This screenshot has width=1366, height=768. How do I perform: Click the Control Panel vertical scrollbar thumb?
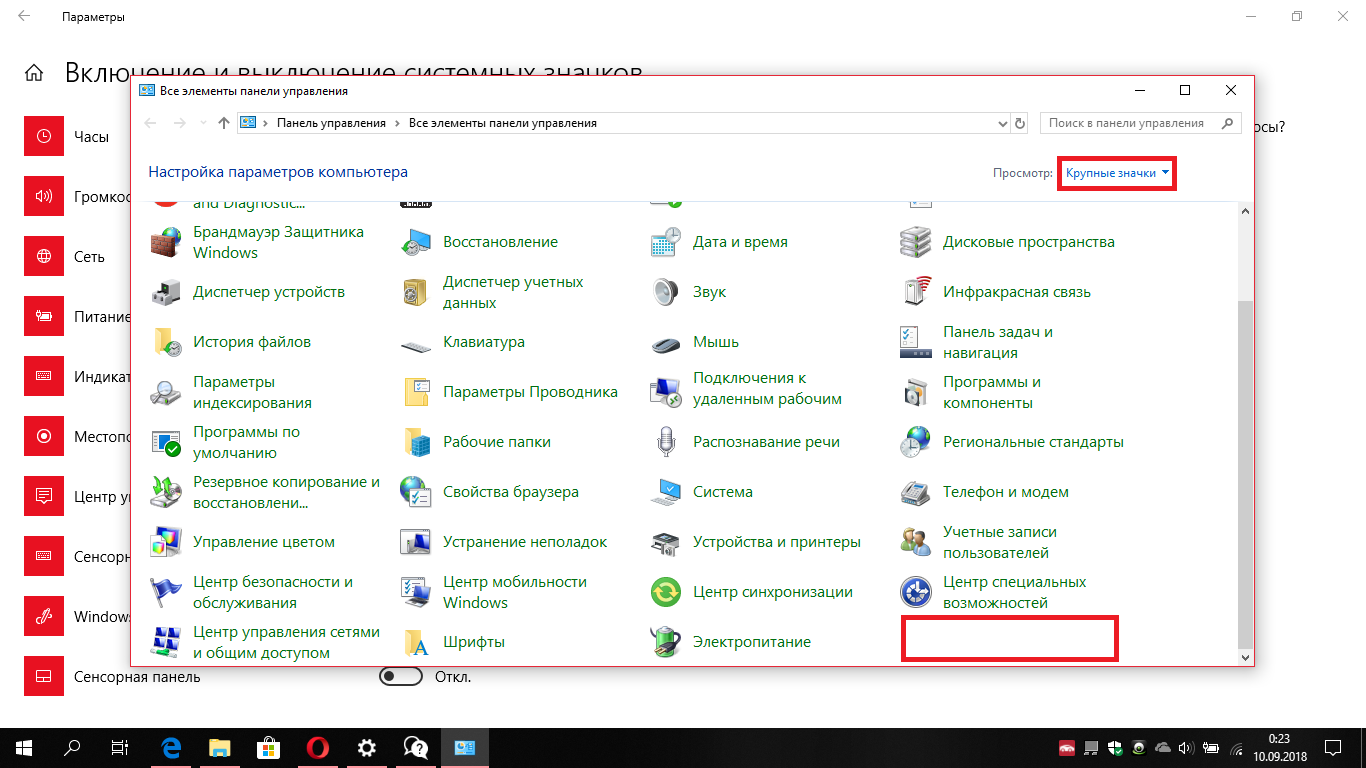click(1245, 474)
